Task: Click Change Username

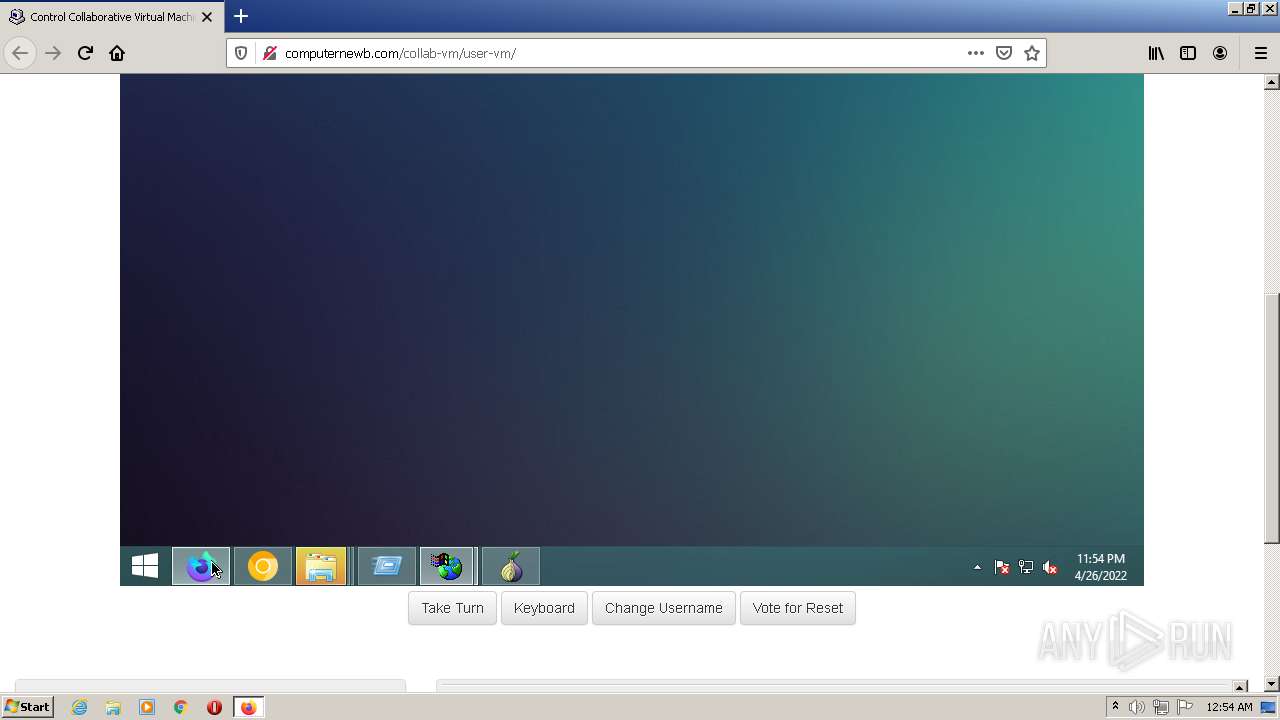Action: 664,608
